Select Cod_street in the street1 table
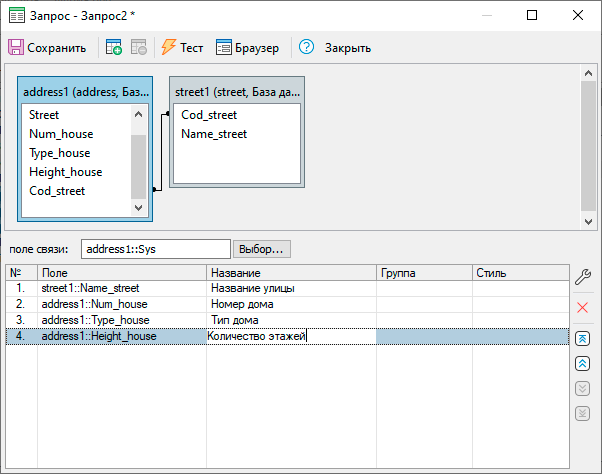This screenshot has width=602, height=474. (209, 115)
